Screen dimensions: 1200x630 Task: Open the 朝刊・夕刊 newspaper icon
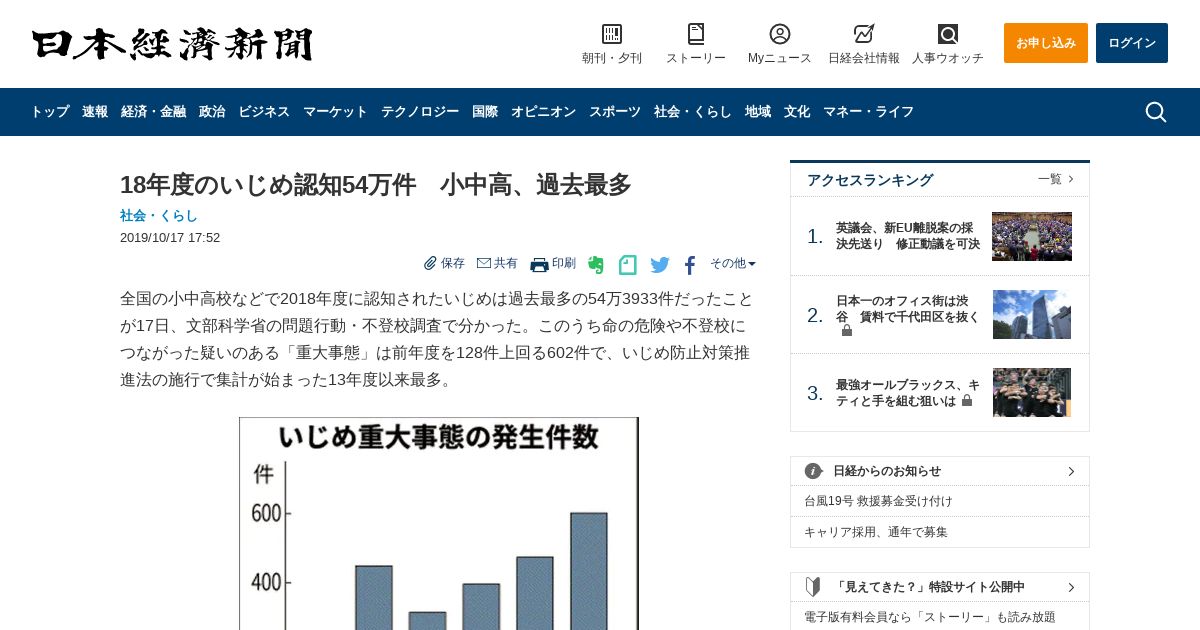pos(612,34)
